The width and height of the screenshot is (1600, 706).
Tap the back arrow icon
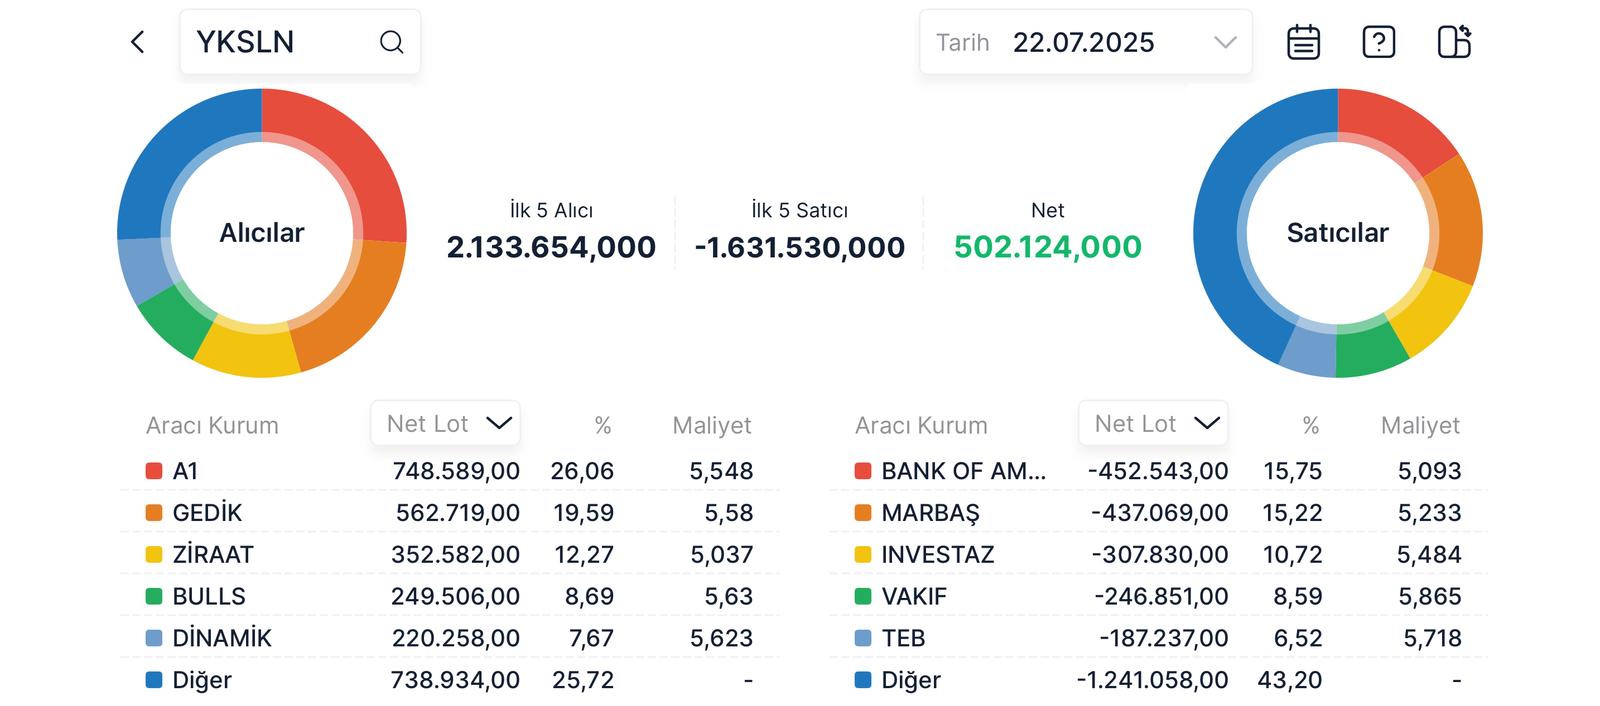[x=138, y=42]
